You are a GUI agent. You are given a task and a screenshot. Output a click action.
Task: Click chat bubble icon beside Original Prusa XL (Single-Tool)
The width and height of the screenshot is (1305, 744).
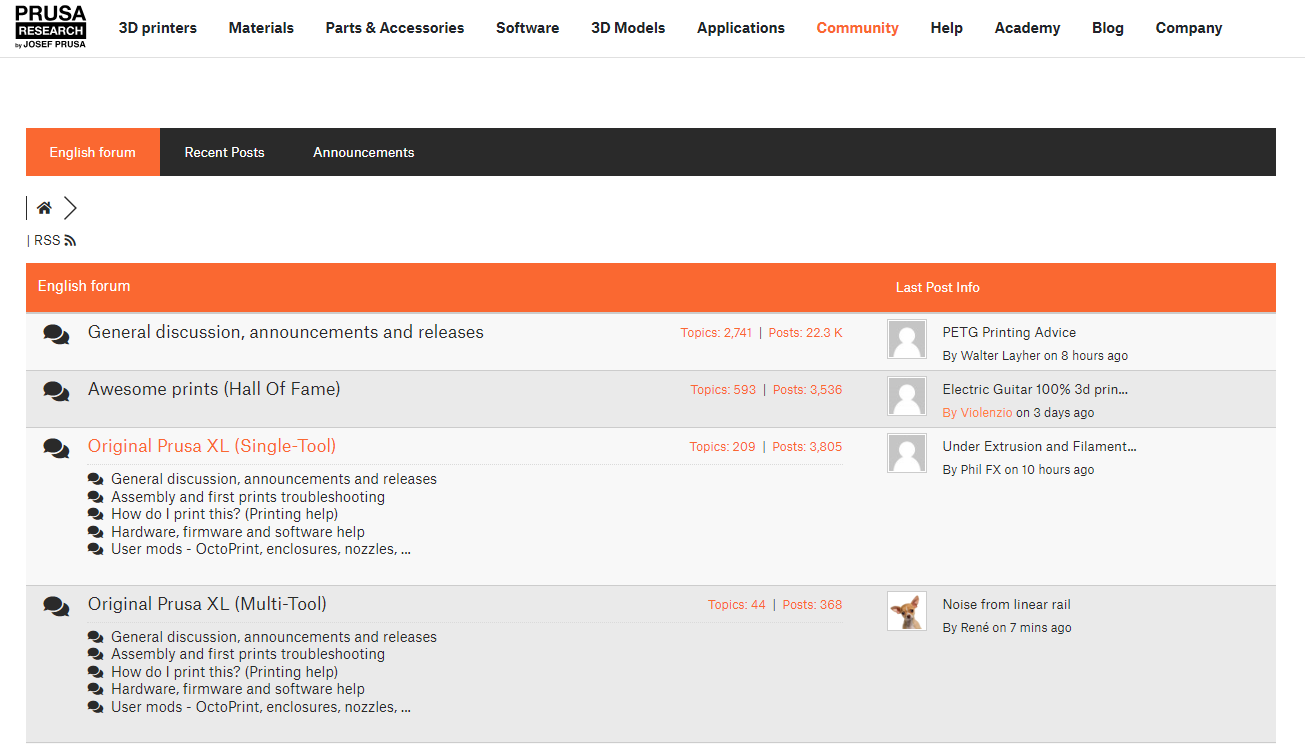(x=57, y=448)
